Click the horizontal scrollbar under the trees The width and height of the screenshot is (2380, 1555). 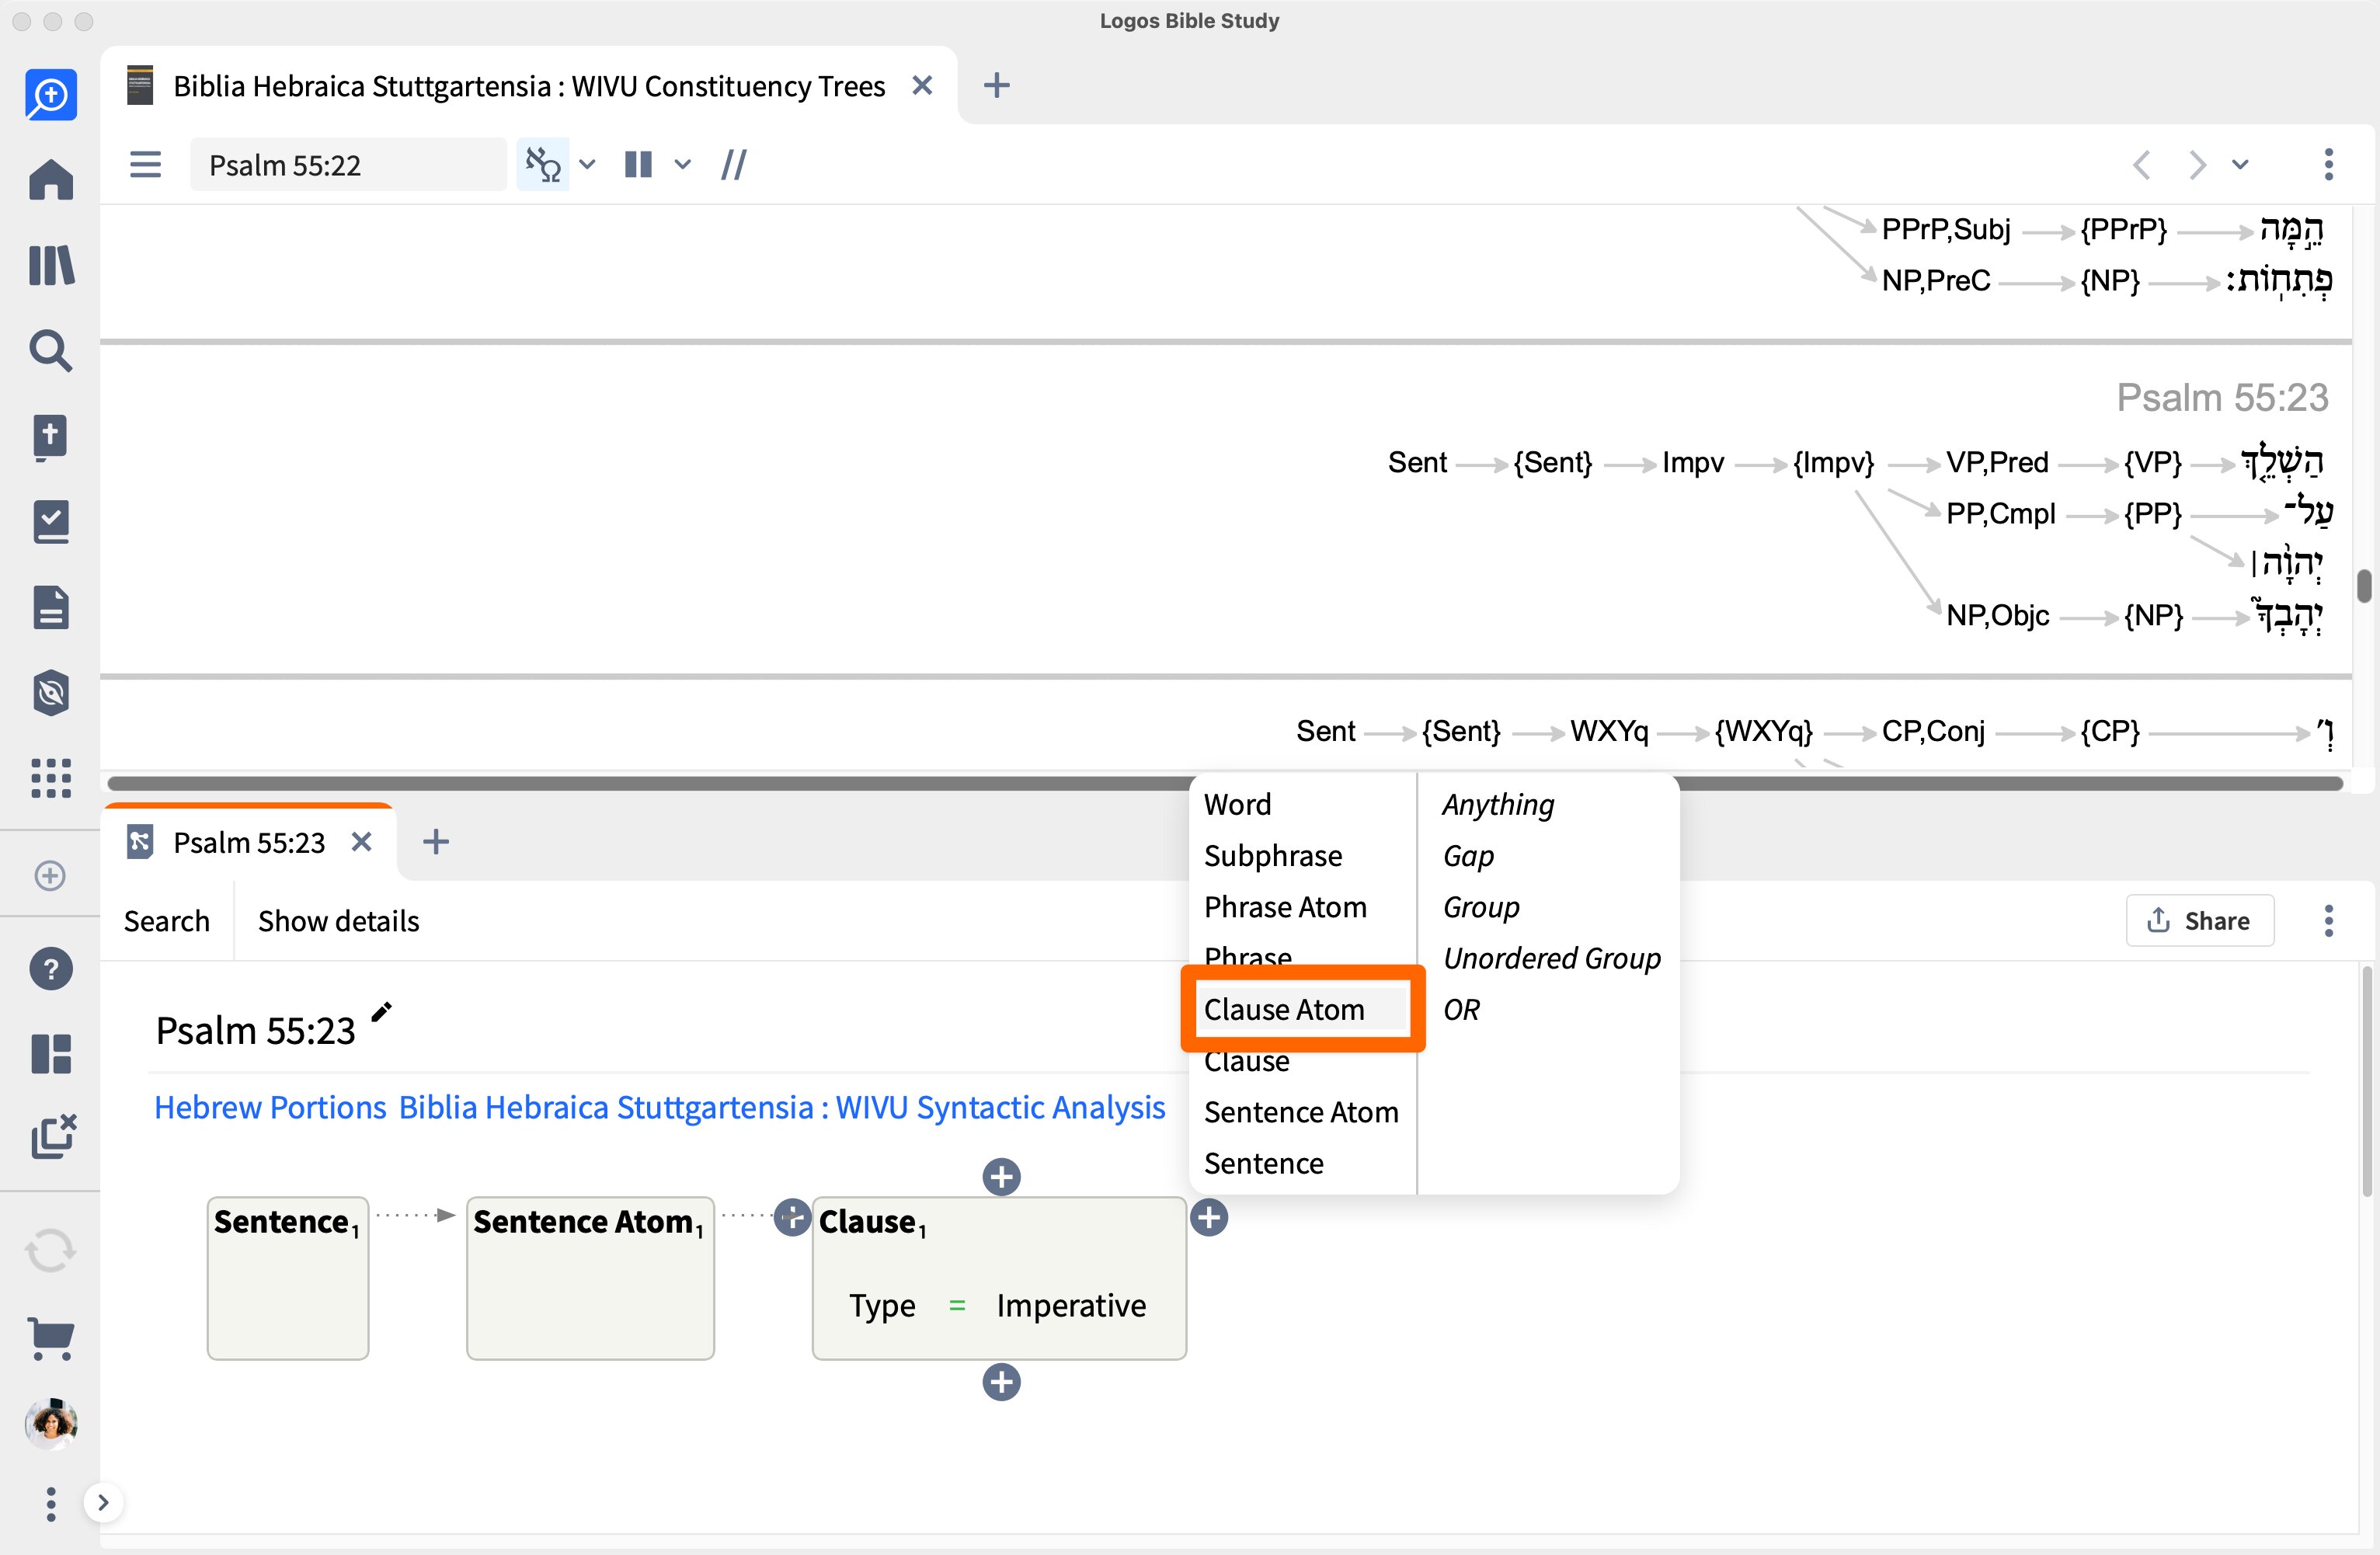click(1225, 783)
